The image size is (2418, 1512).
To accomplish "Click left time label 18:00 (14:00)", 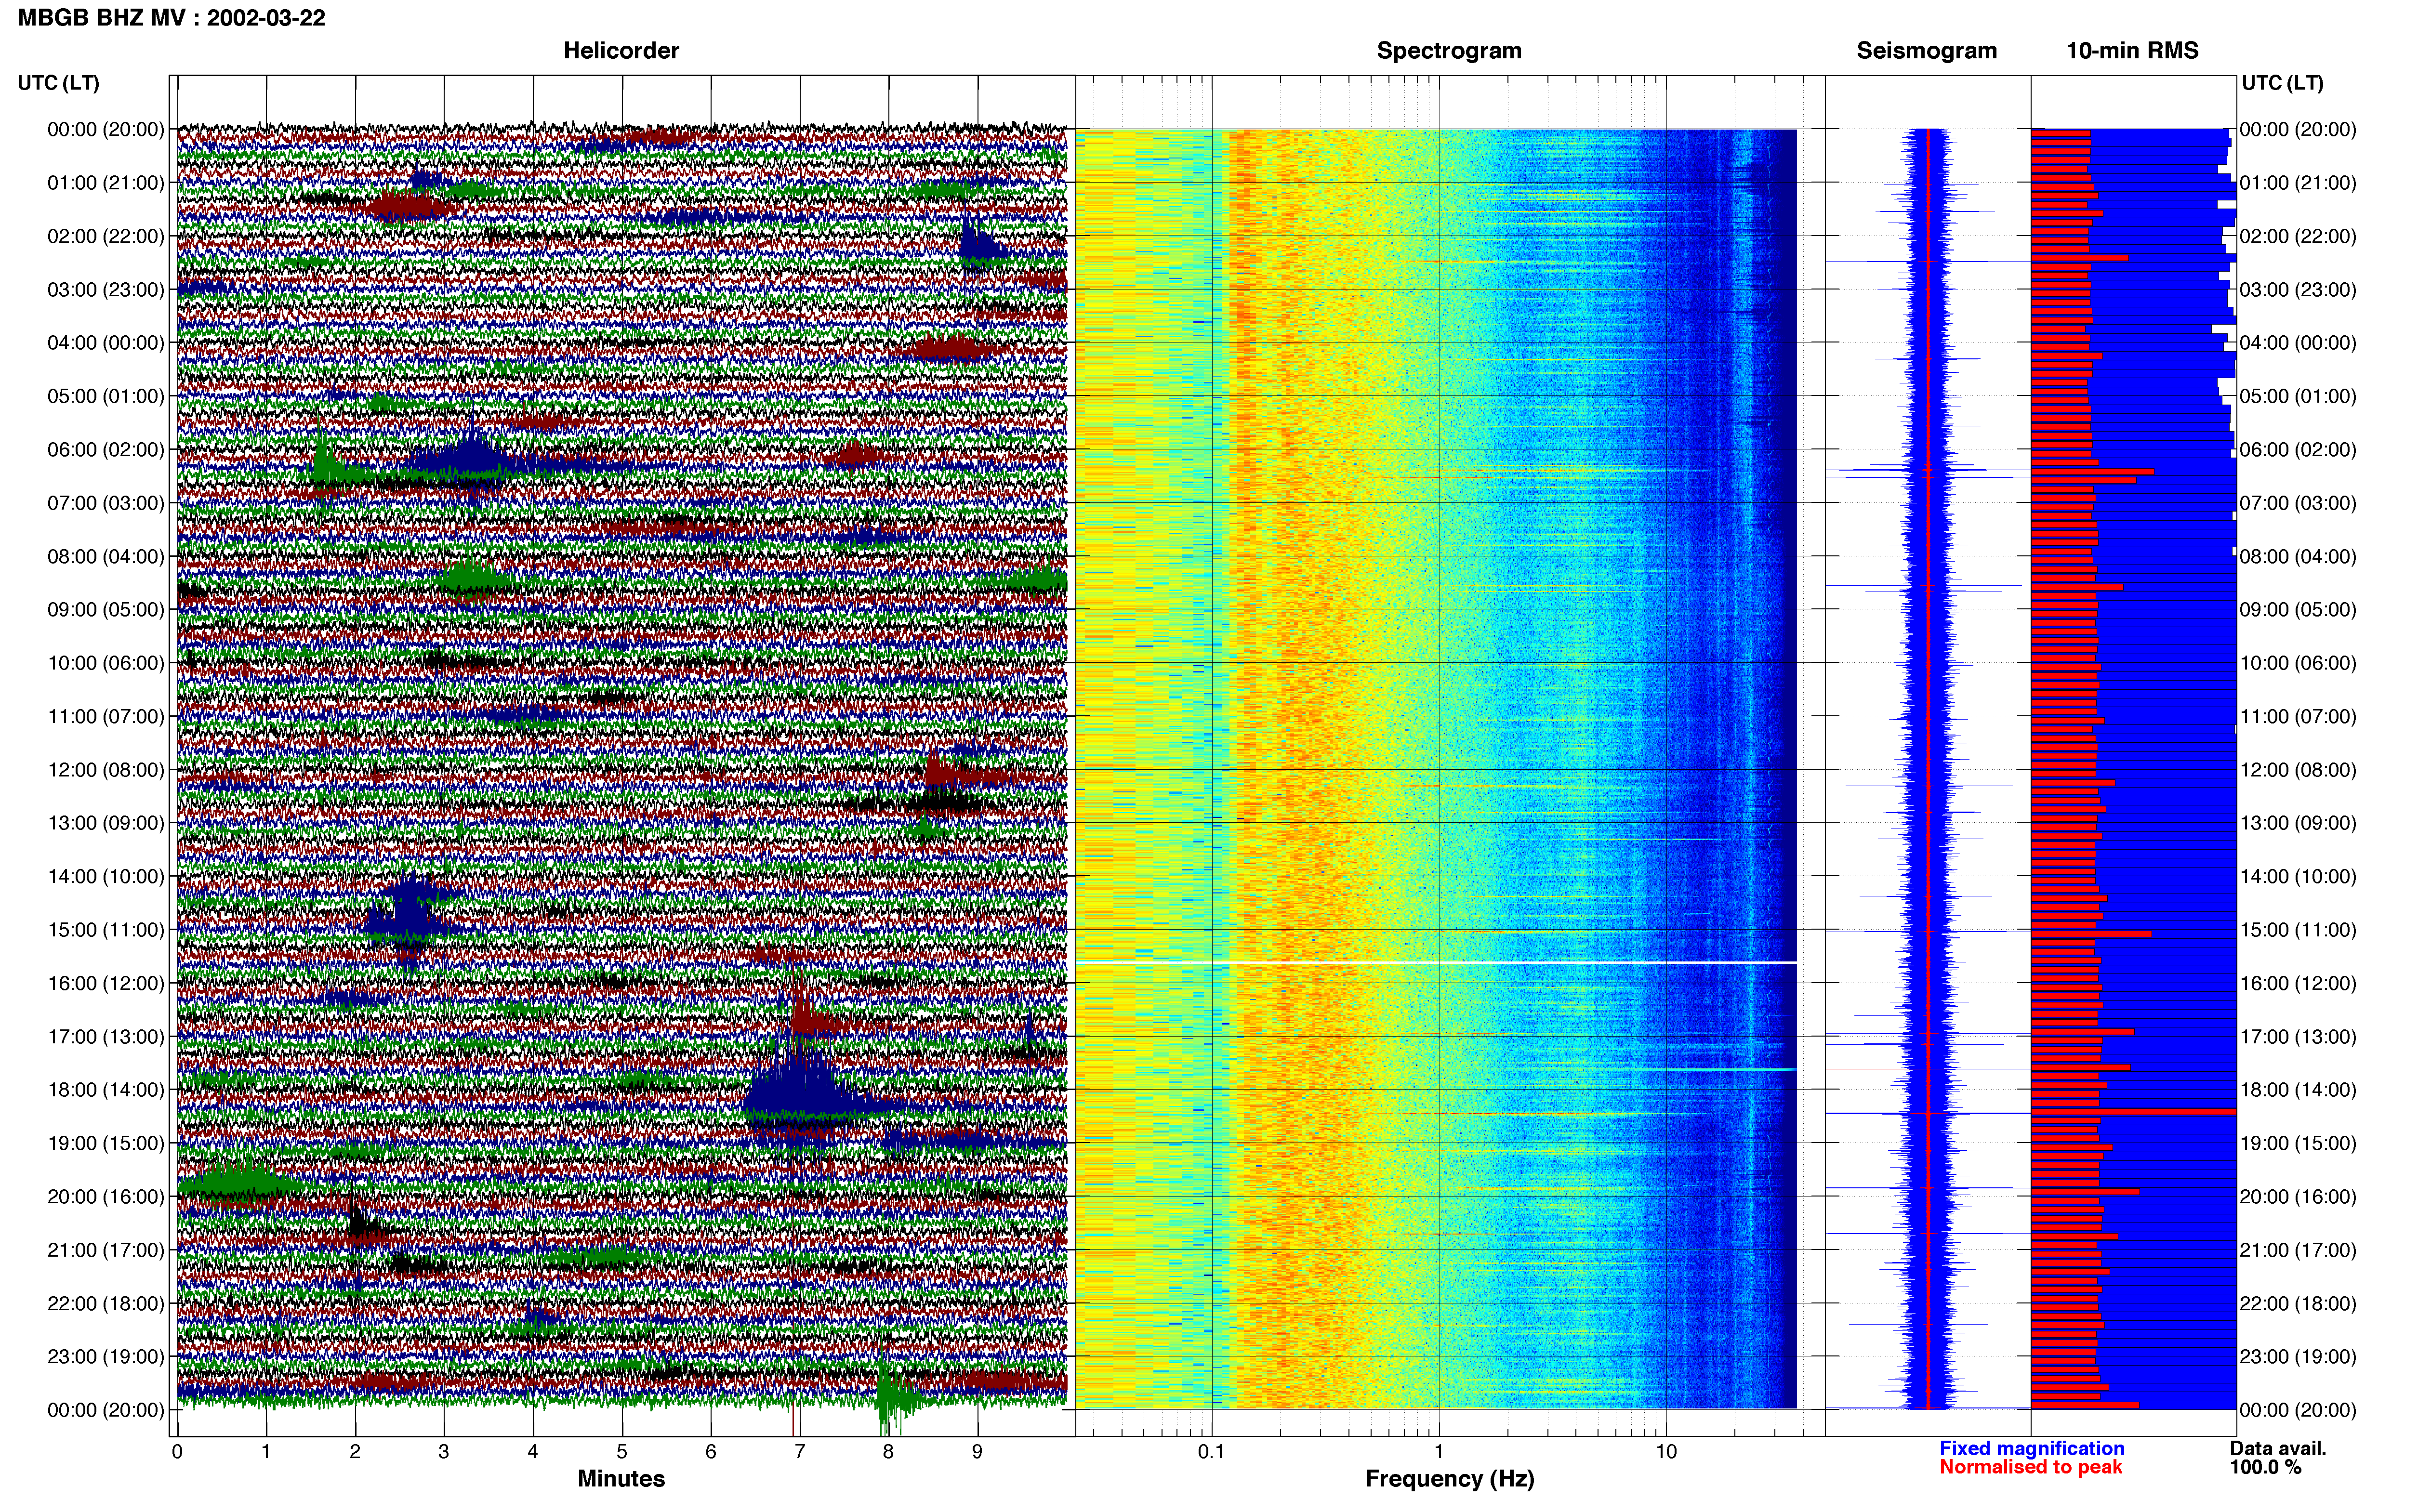I will tap(106, 1089).
